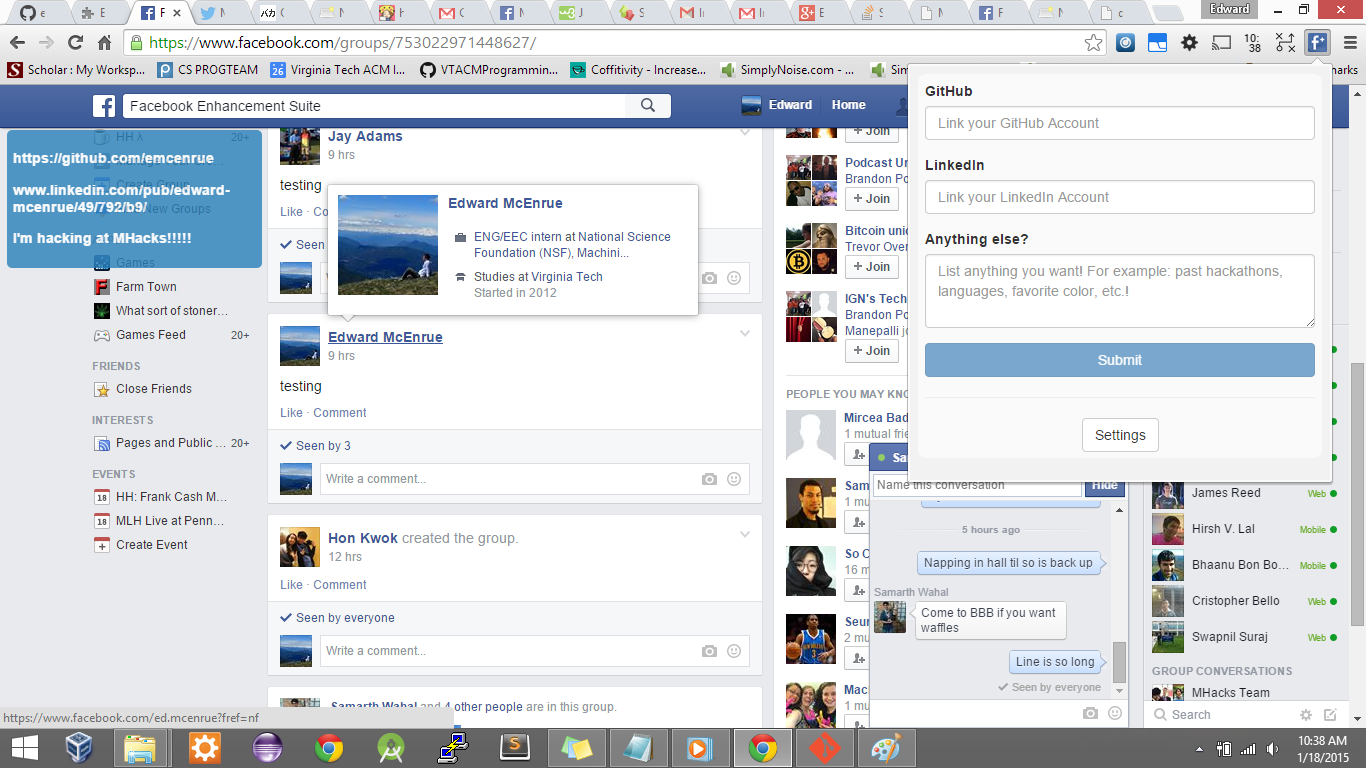
Task: Open Games Feed in left sidebar
Action: [151, 335]
